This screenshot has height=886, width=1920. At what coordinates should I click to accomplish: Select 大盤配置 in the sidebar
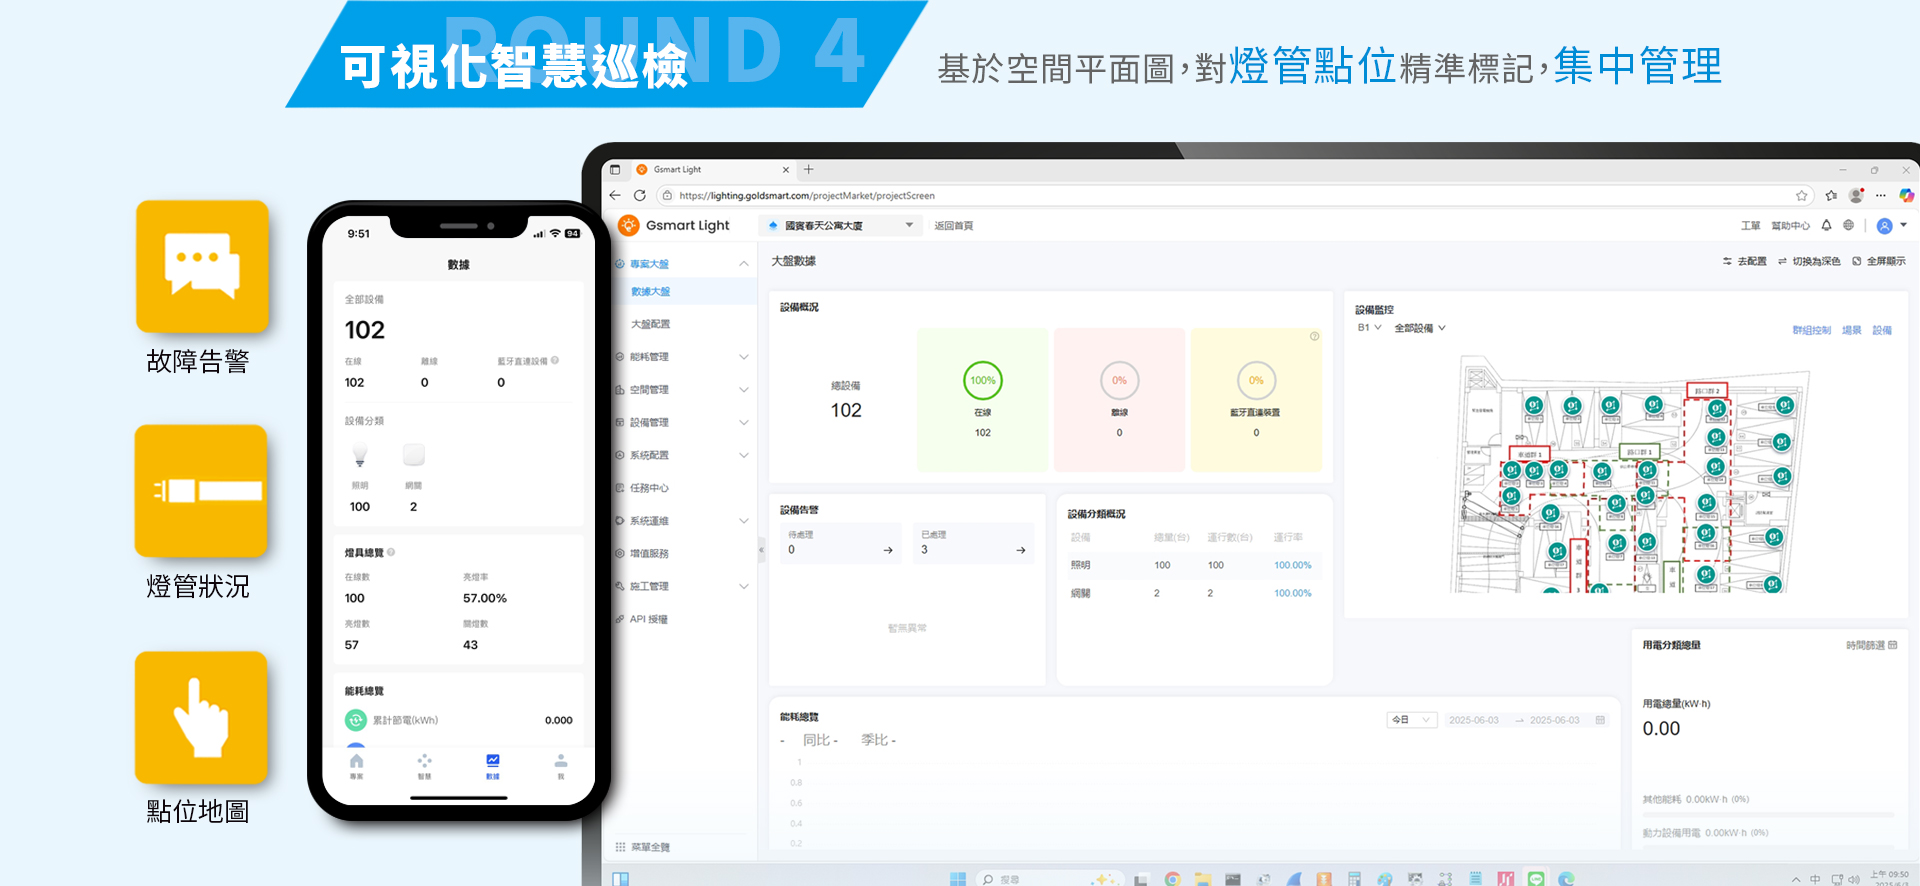pos(651,324)
